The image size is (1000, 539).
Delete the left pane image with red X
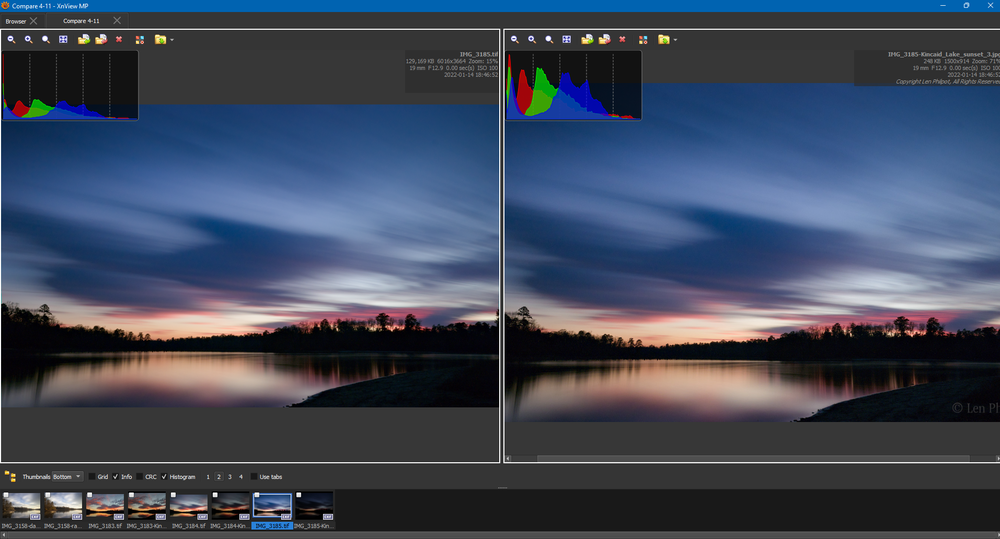119,40
